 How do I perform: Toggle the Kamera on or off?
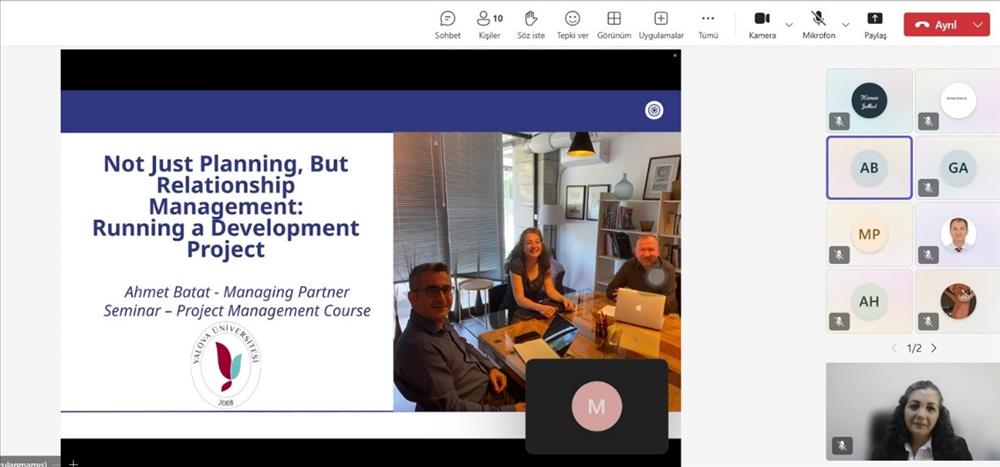(762, 25)
